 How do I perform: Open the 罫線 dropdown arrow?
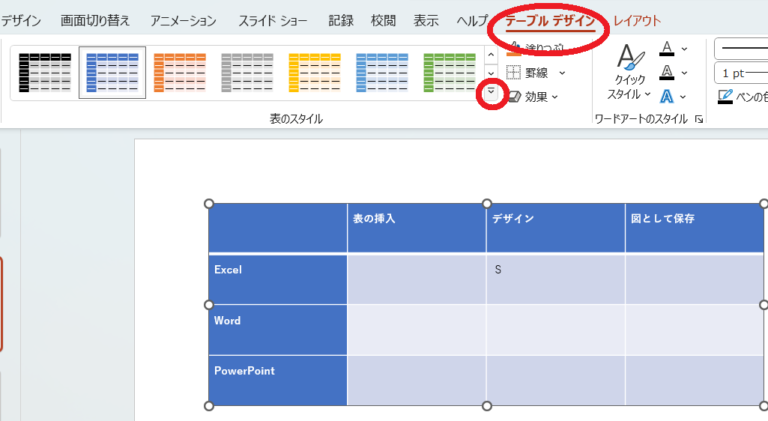click(562, 73)
